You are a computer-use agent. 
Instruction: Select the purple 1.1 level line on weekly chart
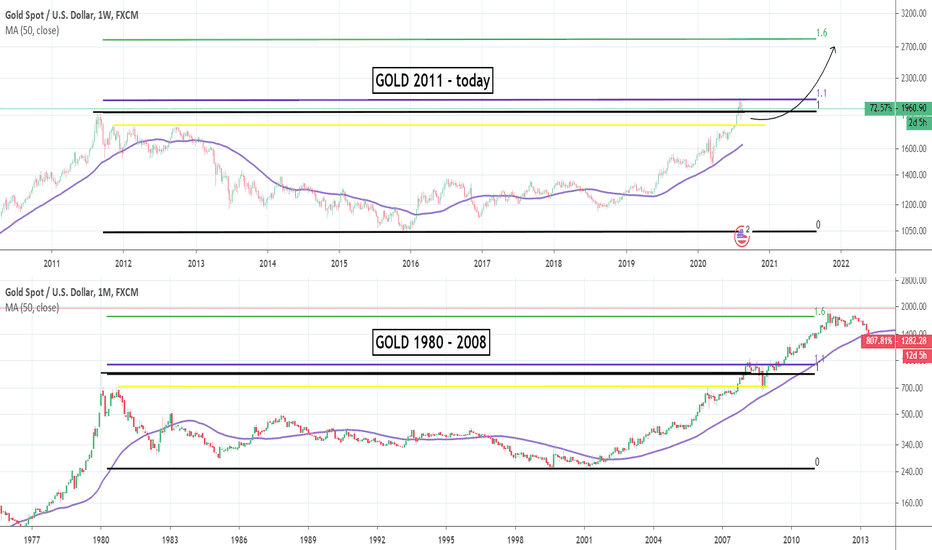click(x=459, y=100)
